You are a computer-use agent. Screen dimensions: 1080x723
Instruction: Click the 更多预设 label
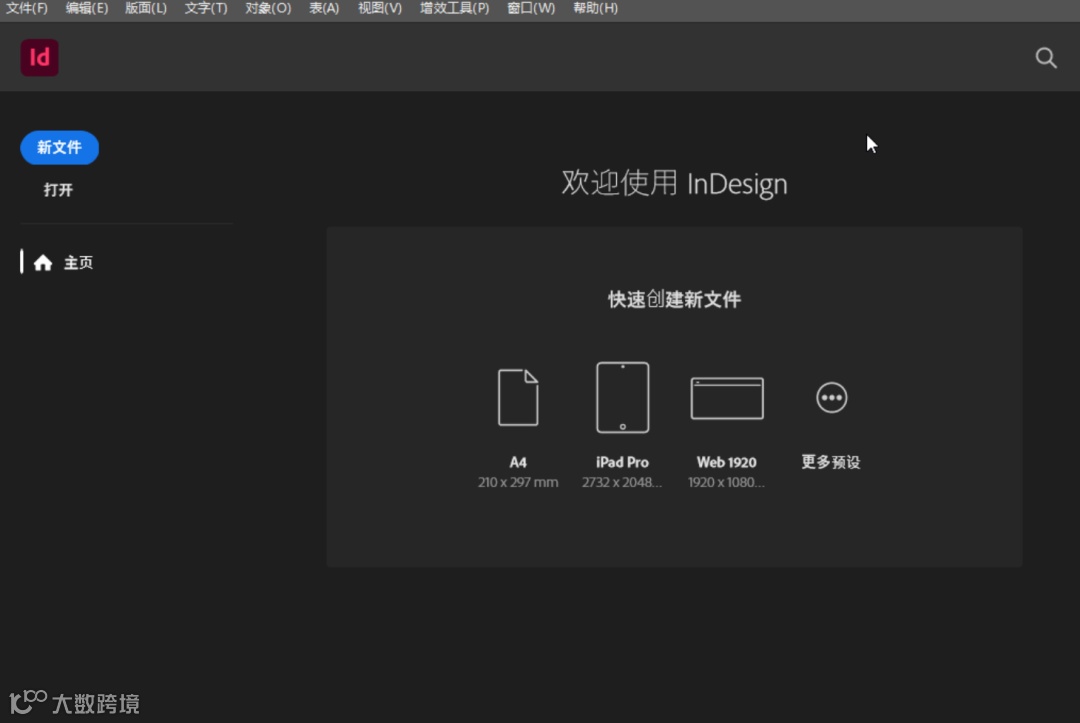(x=831, y=462)
